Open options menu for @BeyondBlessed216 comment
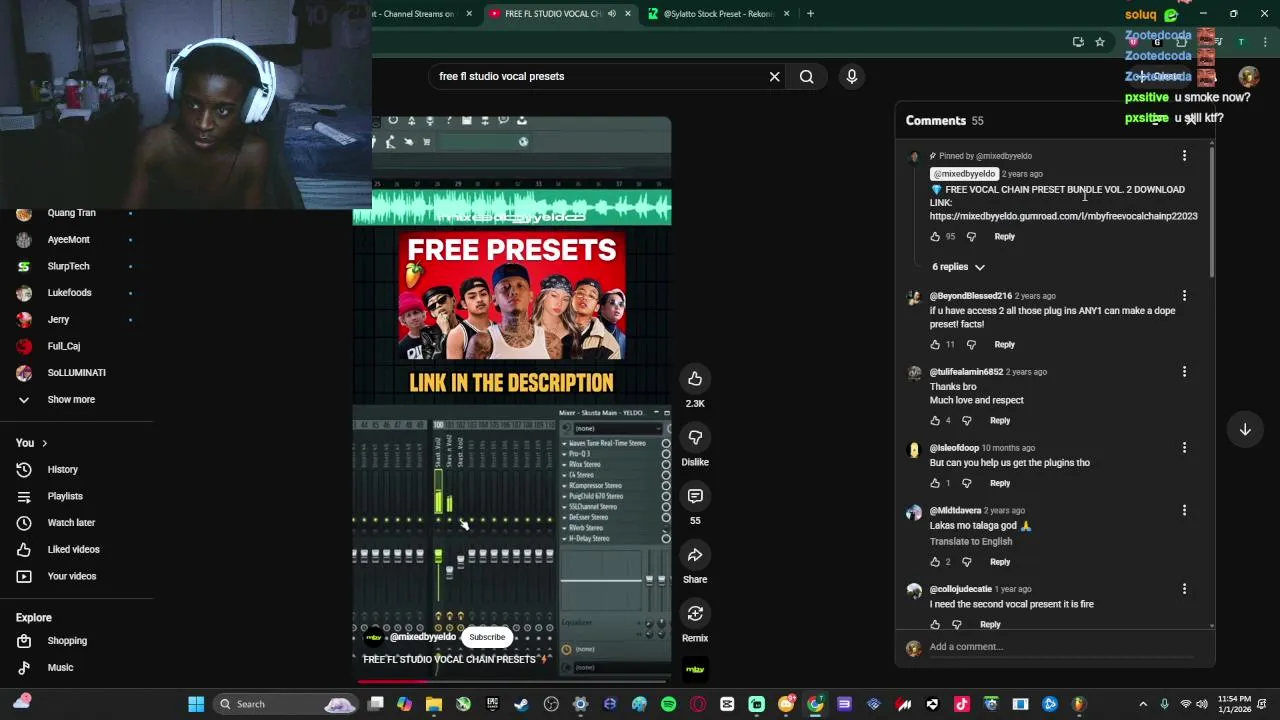The height and width of the screenshot is (720, 1280). pos(1184,296)
